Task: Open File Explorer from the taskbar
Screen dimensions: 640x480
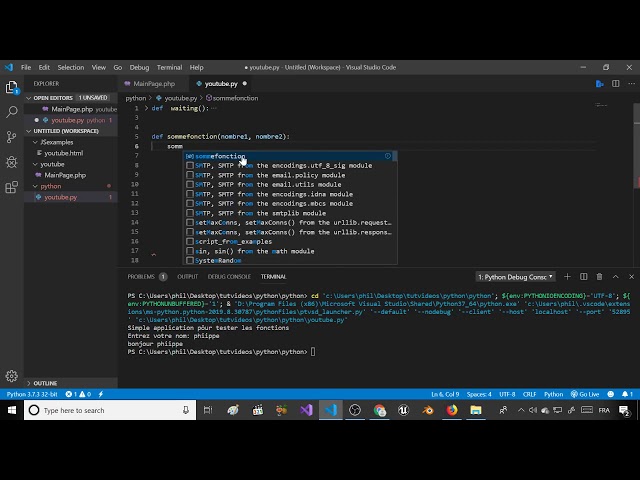Action: pyautogui.click(x=476, y=410)
